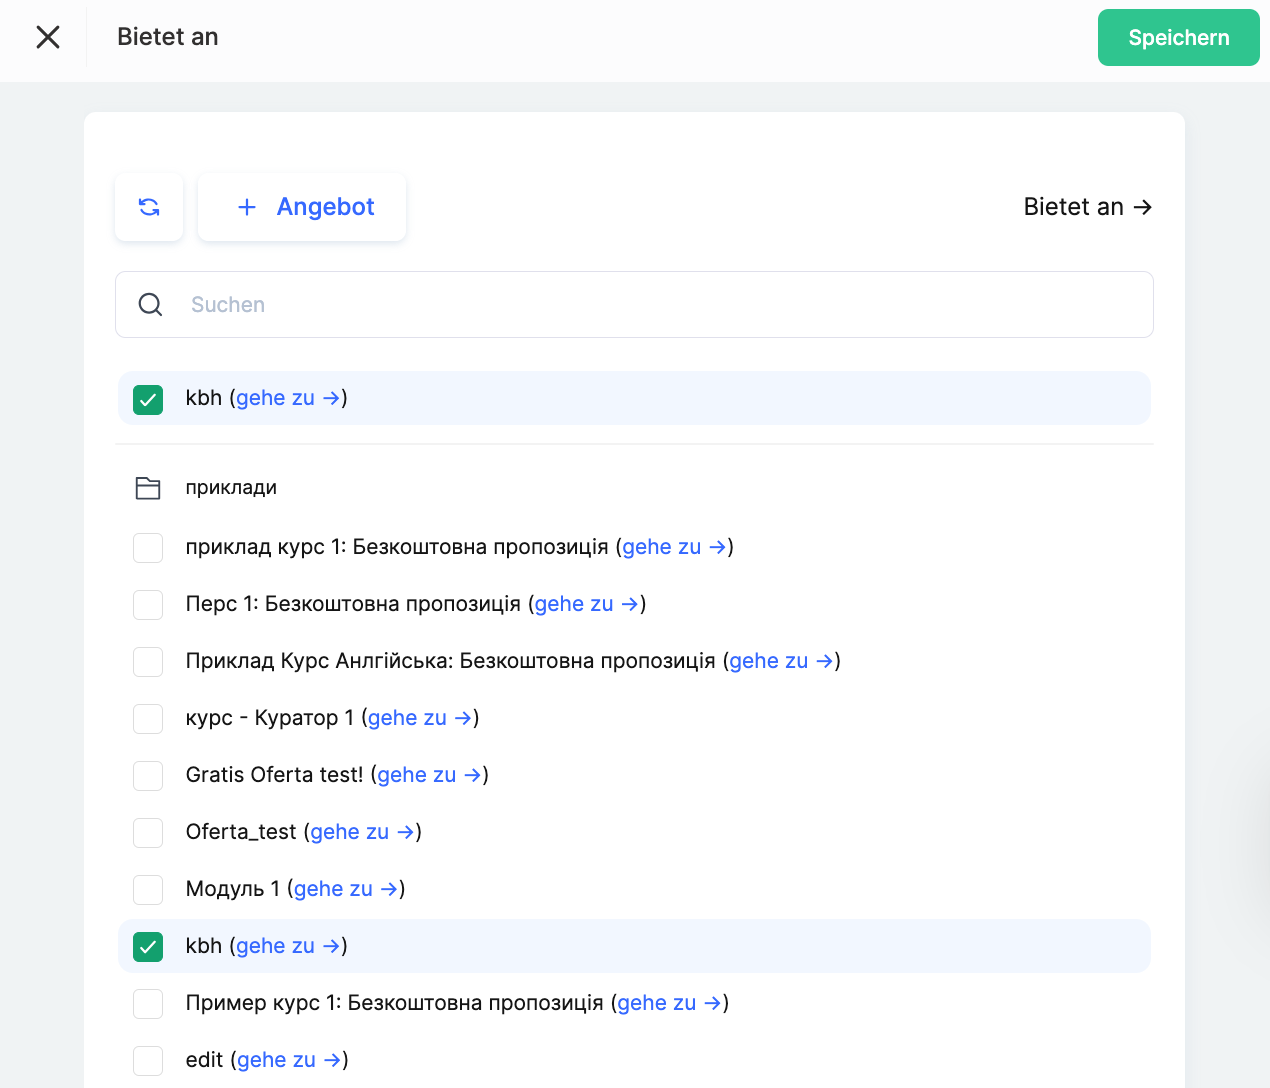Click the refresh offers icon button

[x=149, y=207]
